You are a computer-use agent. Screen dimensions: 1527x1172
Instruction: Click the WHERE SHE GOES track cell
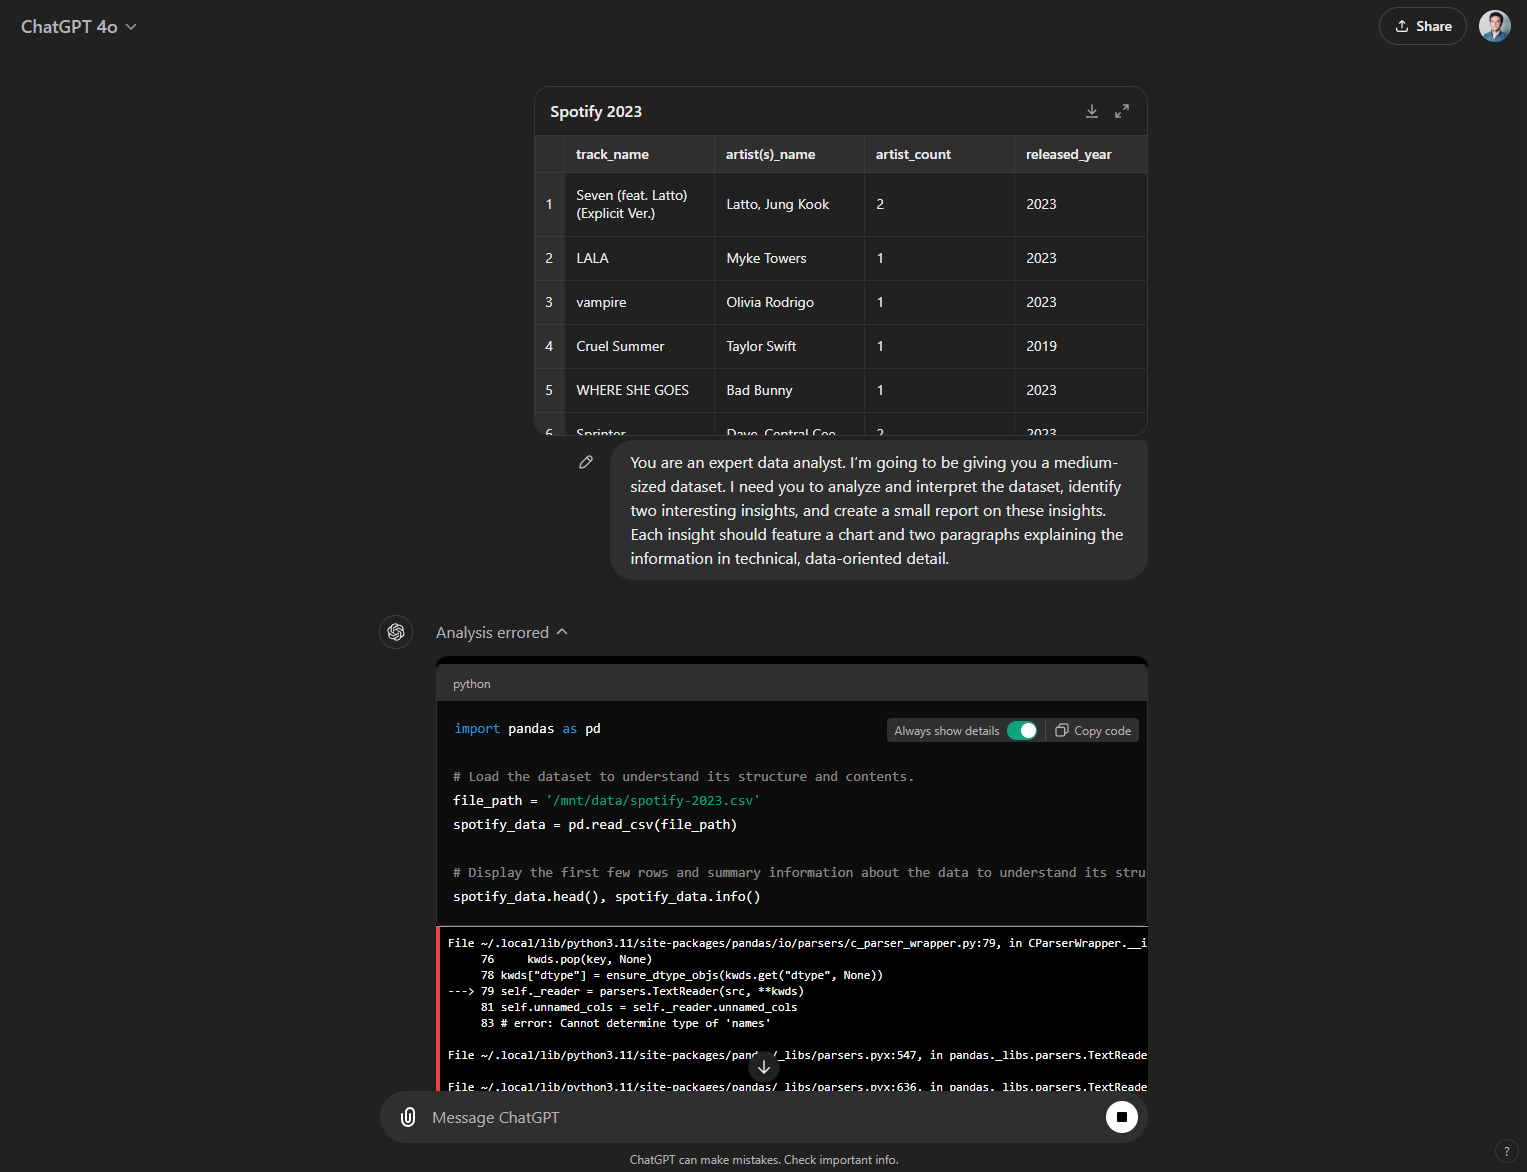640,390
